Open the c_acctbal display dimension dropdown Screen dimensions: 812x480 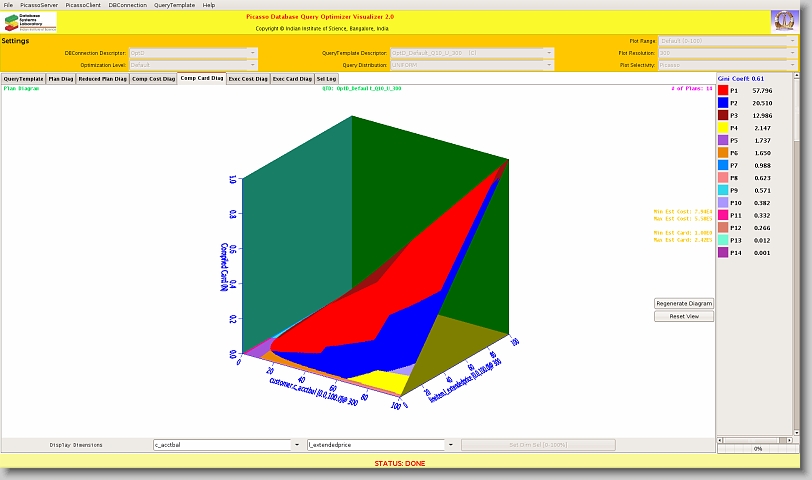pyautogui.click(x=296, y=445)
